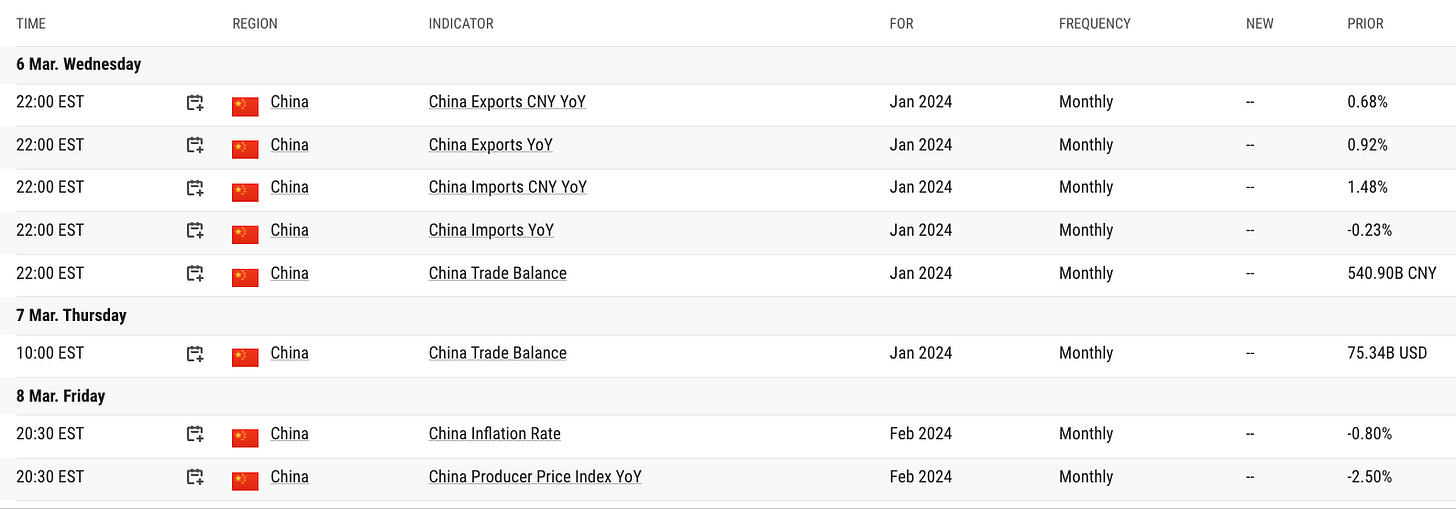Click prior value -2.50%

[1370, 477]
